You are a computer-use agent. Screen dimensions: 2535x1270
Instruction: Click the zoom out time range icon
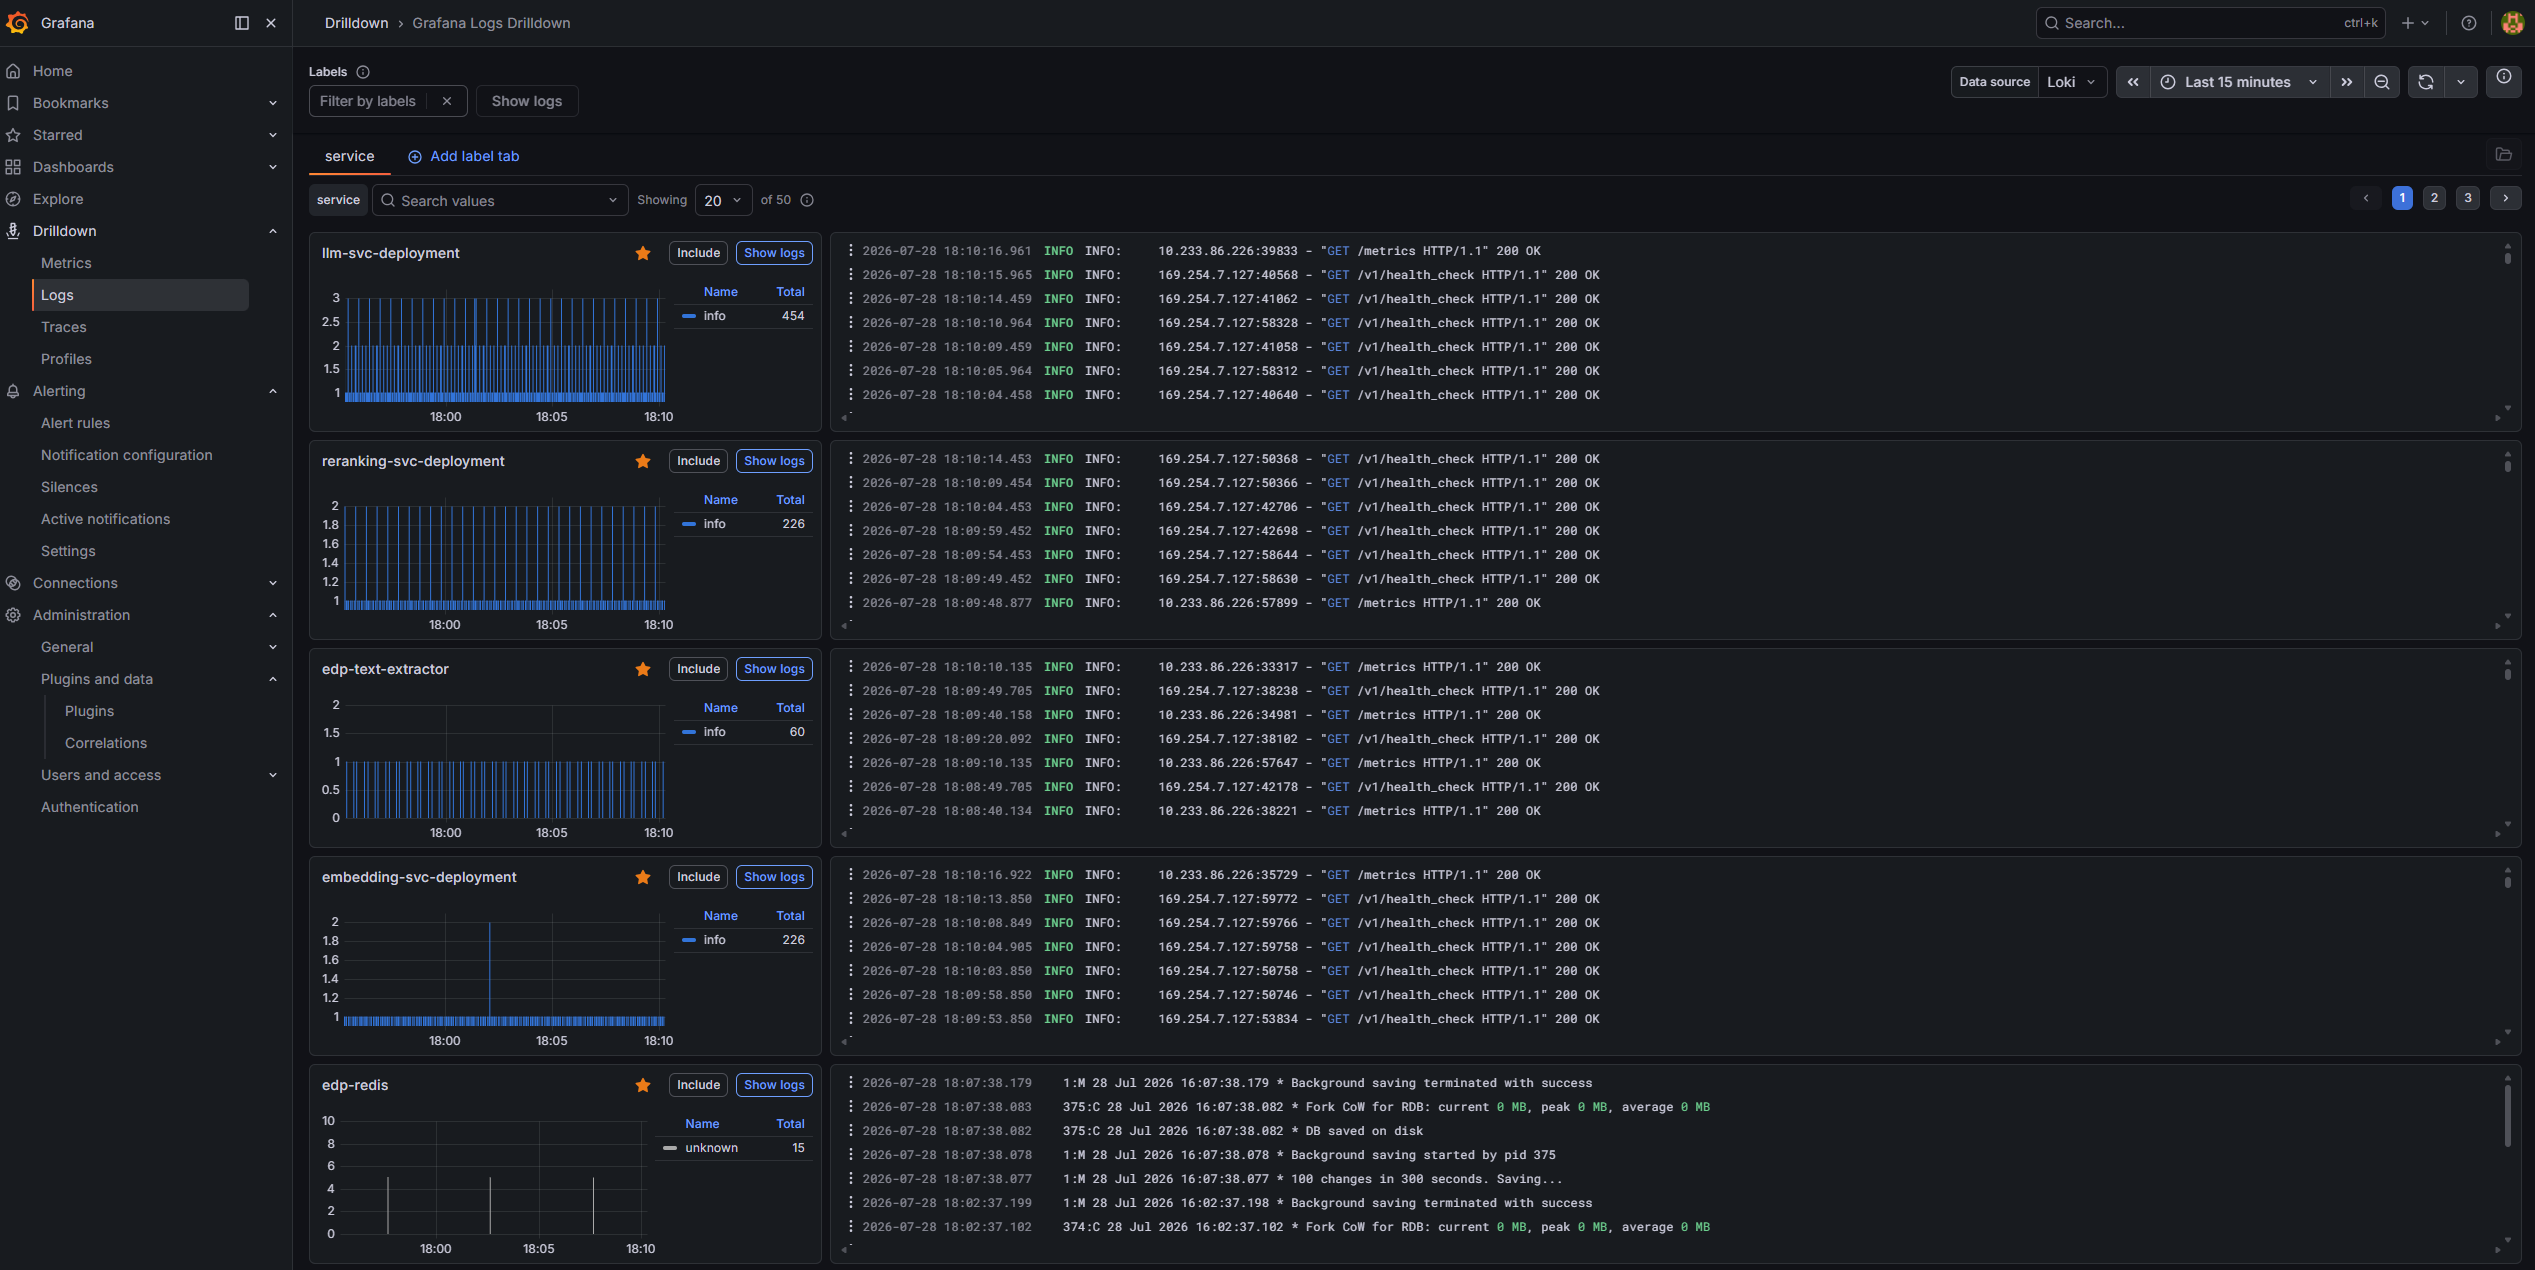click(2382, 82)
